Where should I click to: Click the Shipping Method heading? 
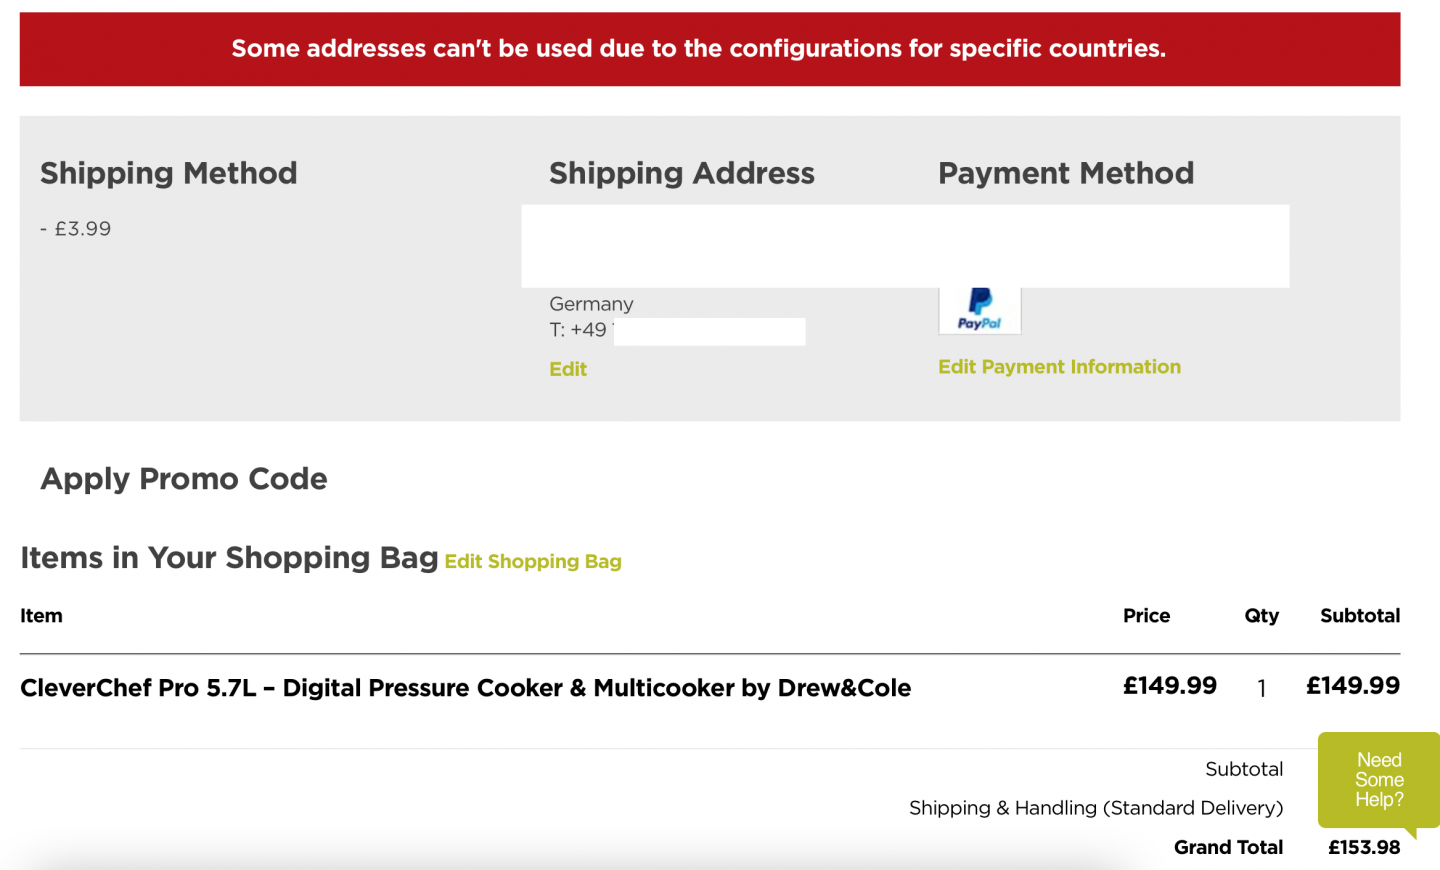click(x=169, y=173)
